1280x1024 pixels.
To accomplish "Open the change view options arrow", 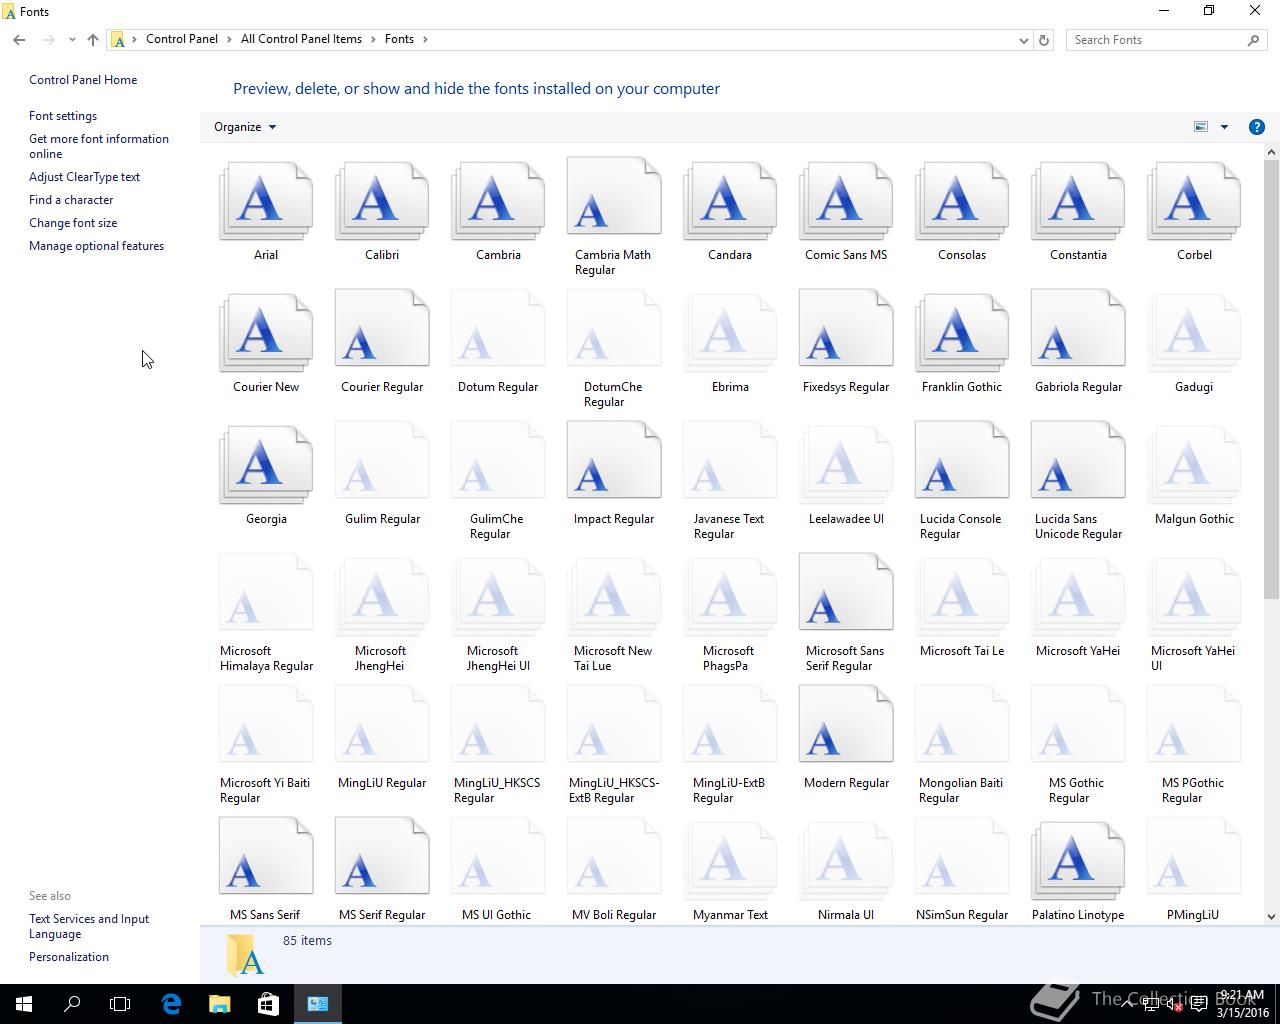I will (x=1224, y=127).
